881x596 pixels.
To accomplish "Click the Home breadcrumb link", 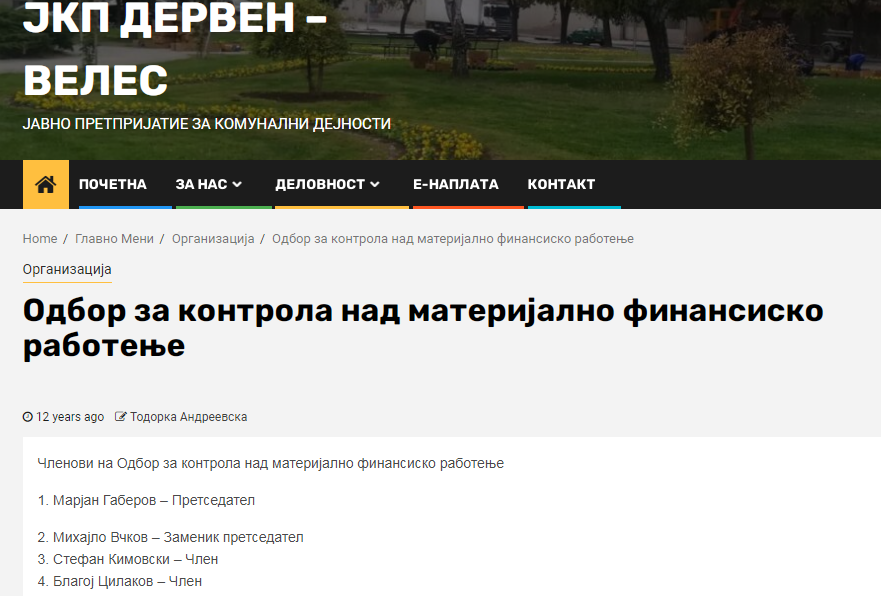I will [x=40, y=239].
